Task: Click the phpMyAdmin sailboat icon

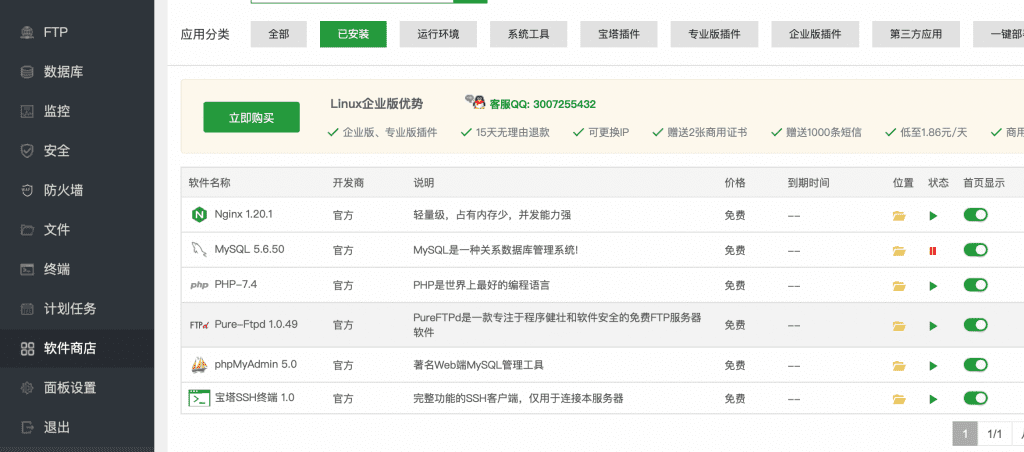Action: tap(199, 364)
